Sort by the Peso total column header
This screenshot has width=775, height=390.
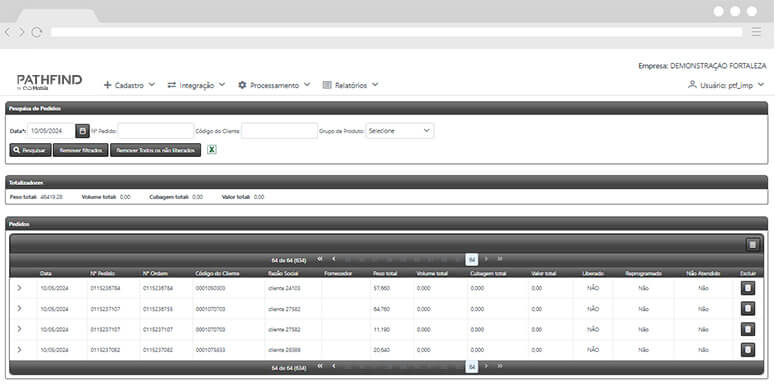(x=385, y=273)
